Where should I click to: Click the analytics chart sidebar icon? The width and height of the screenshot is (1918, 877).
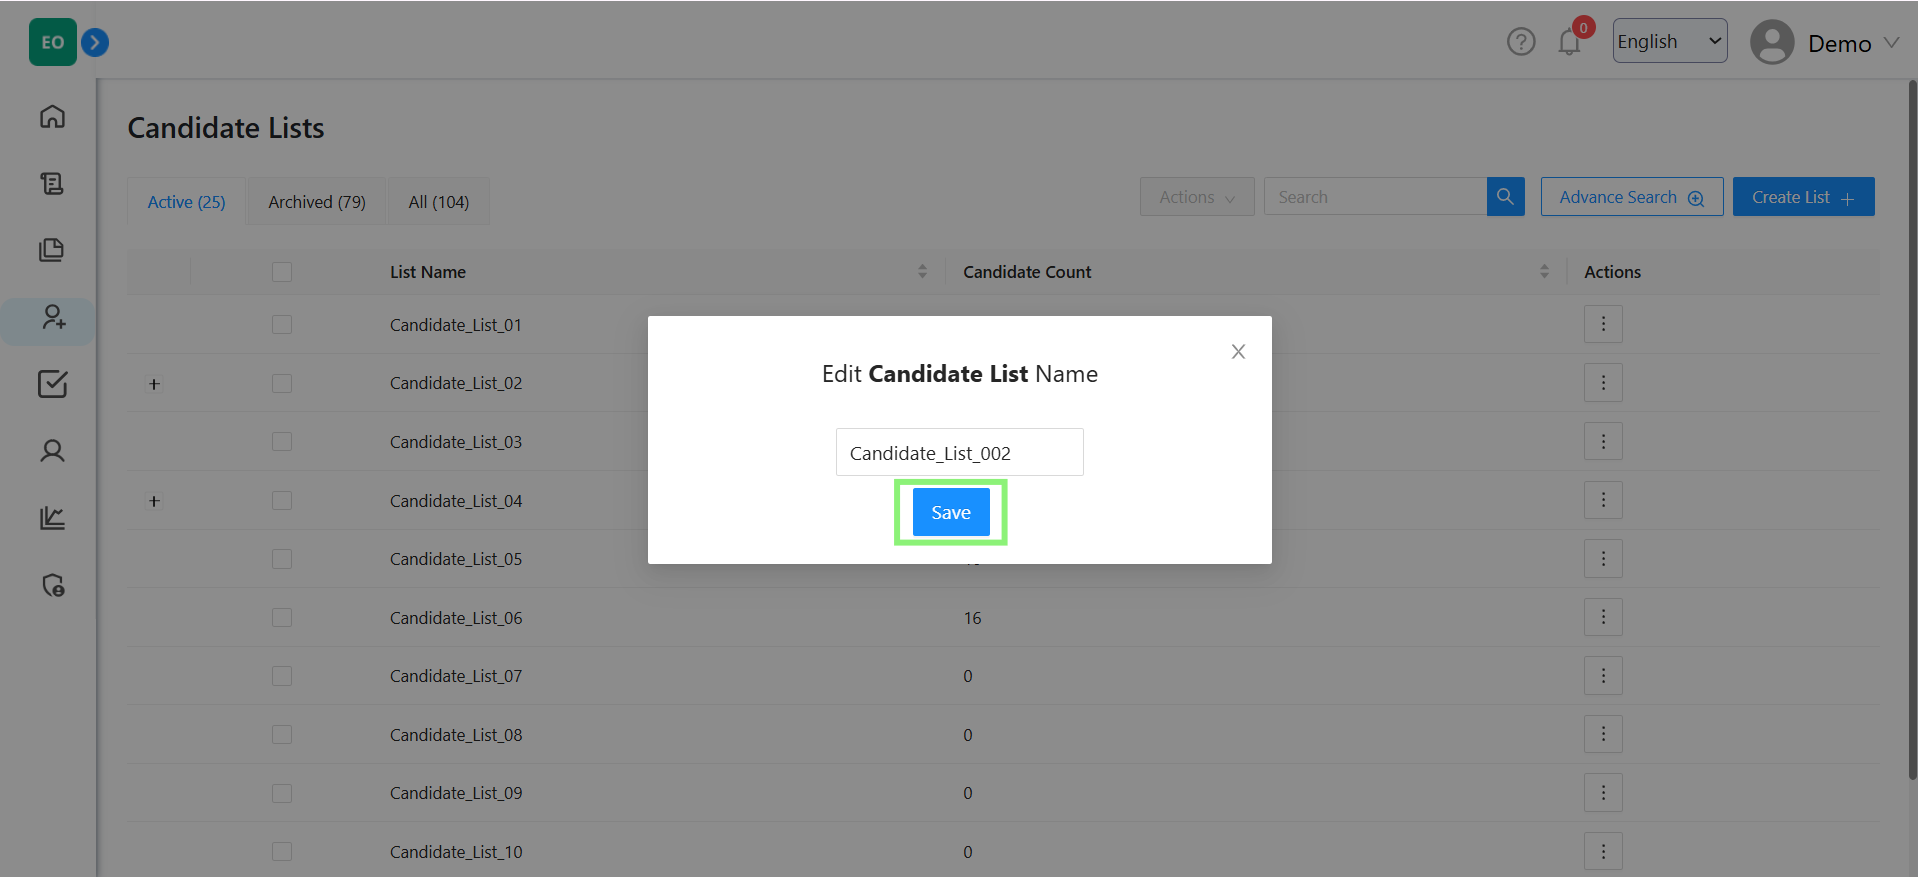[x=52, y=518]
